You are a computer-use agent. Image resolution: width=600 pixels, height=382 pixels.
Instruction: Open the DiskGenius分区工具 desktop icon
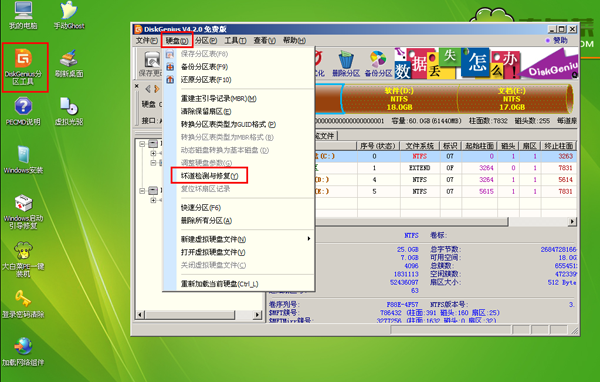(24, 67)
